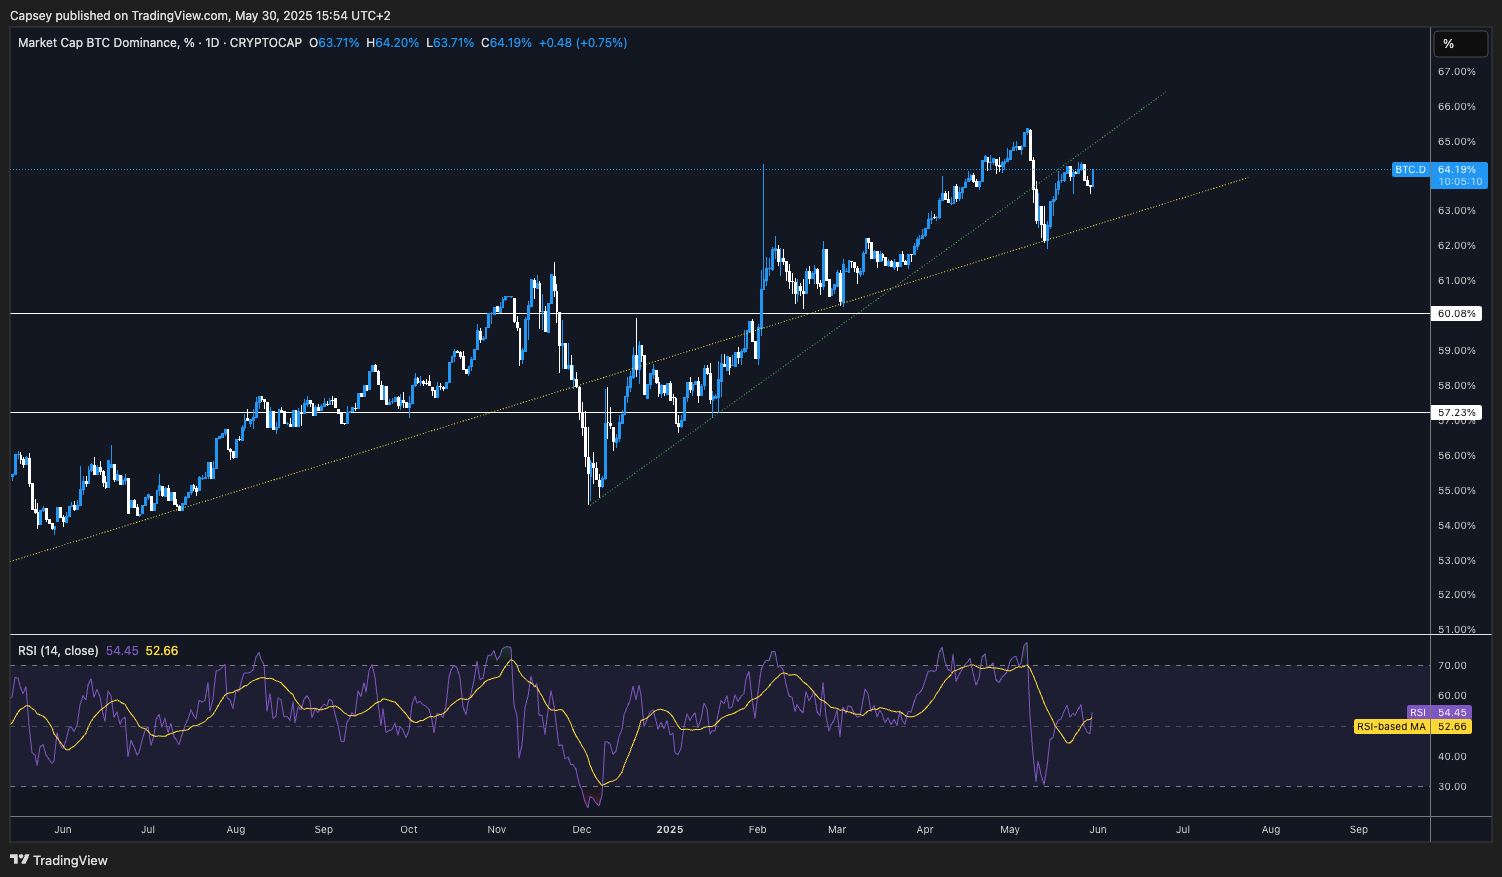This screenshot has width=1502, height=877.
Task: Click the Nov label on time axis
Action: pyautogui.click(x=497, y=829)
